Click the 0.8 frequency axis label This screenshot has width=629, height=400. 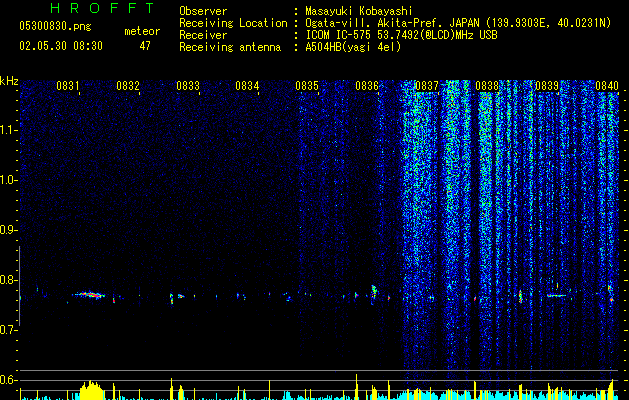[x=8, y=280]
